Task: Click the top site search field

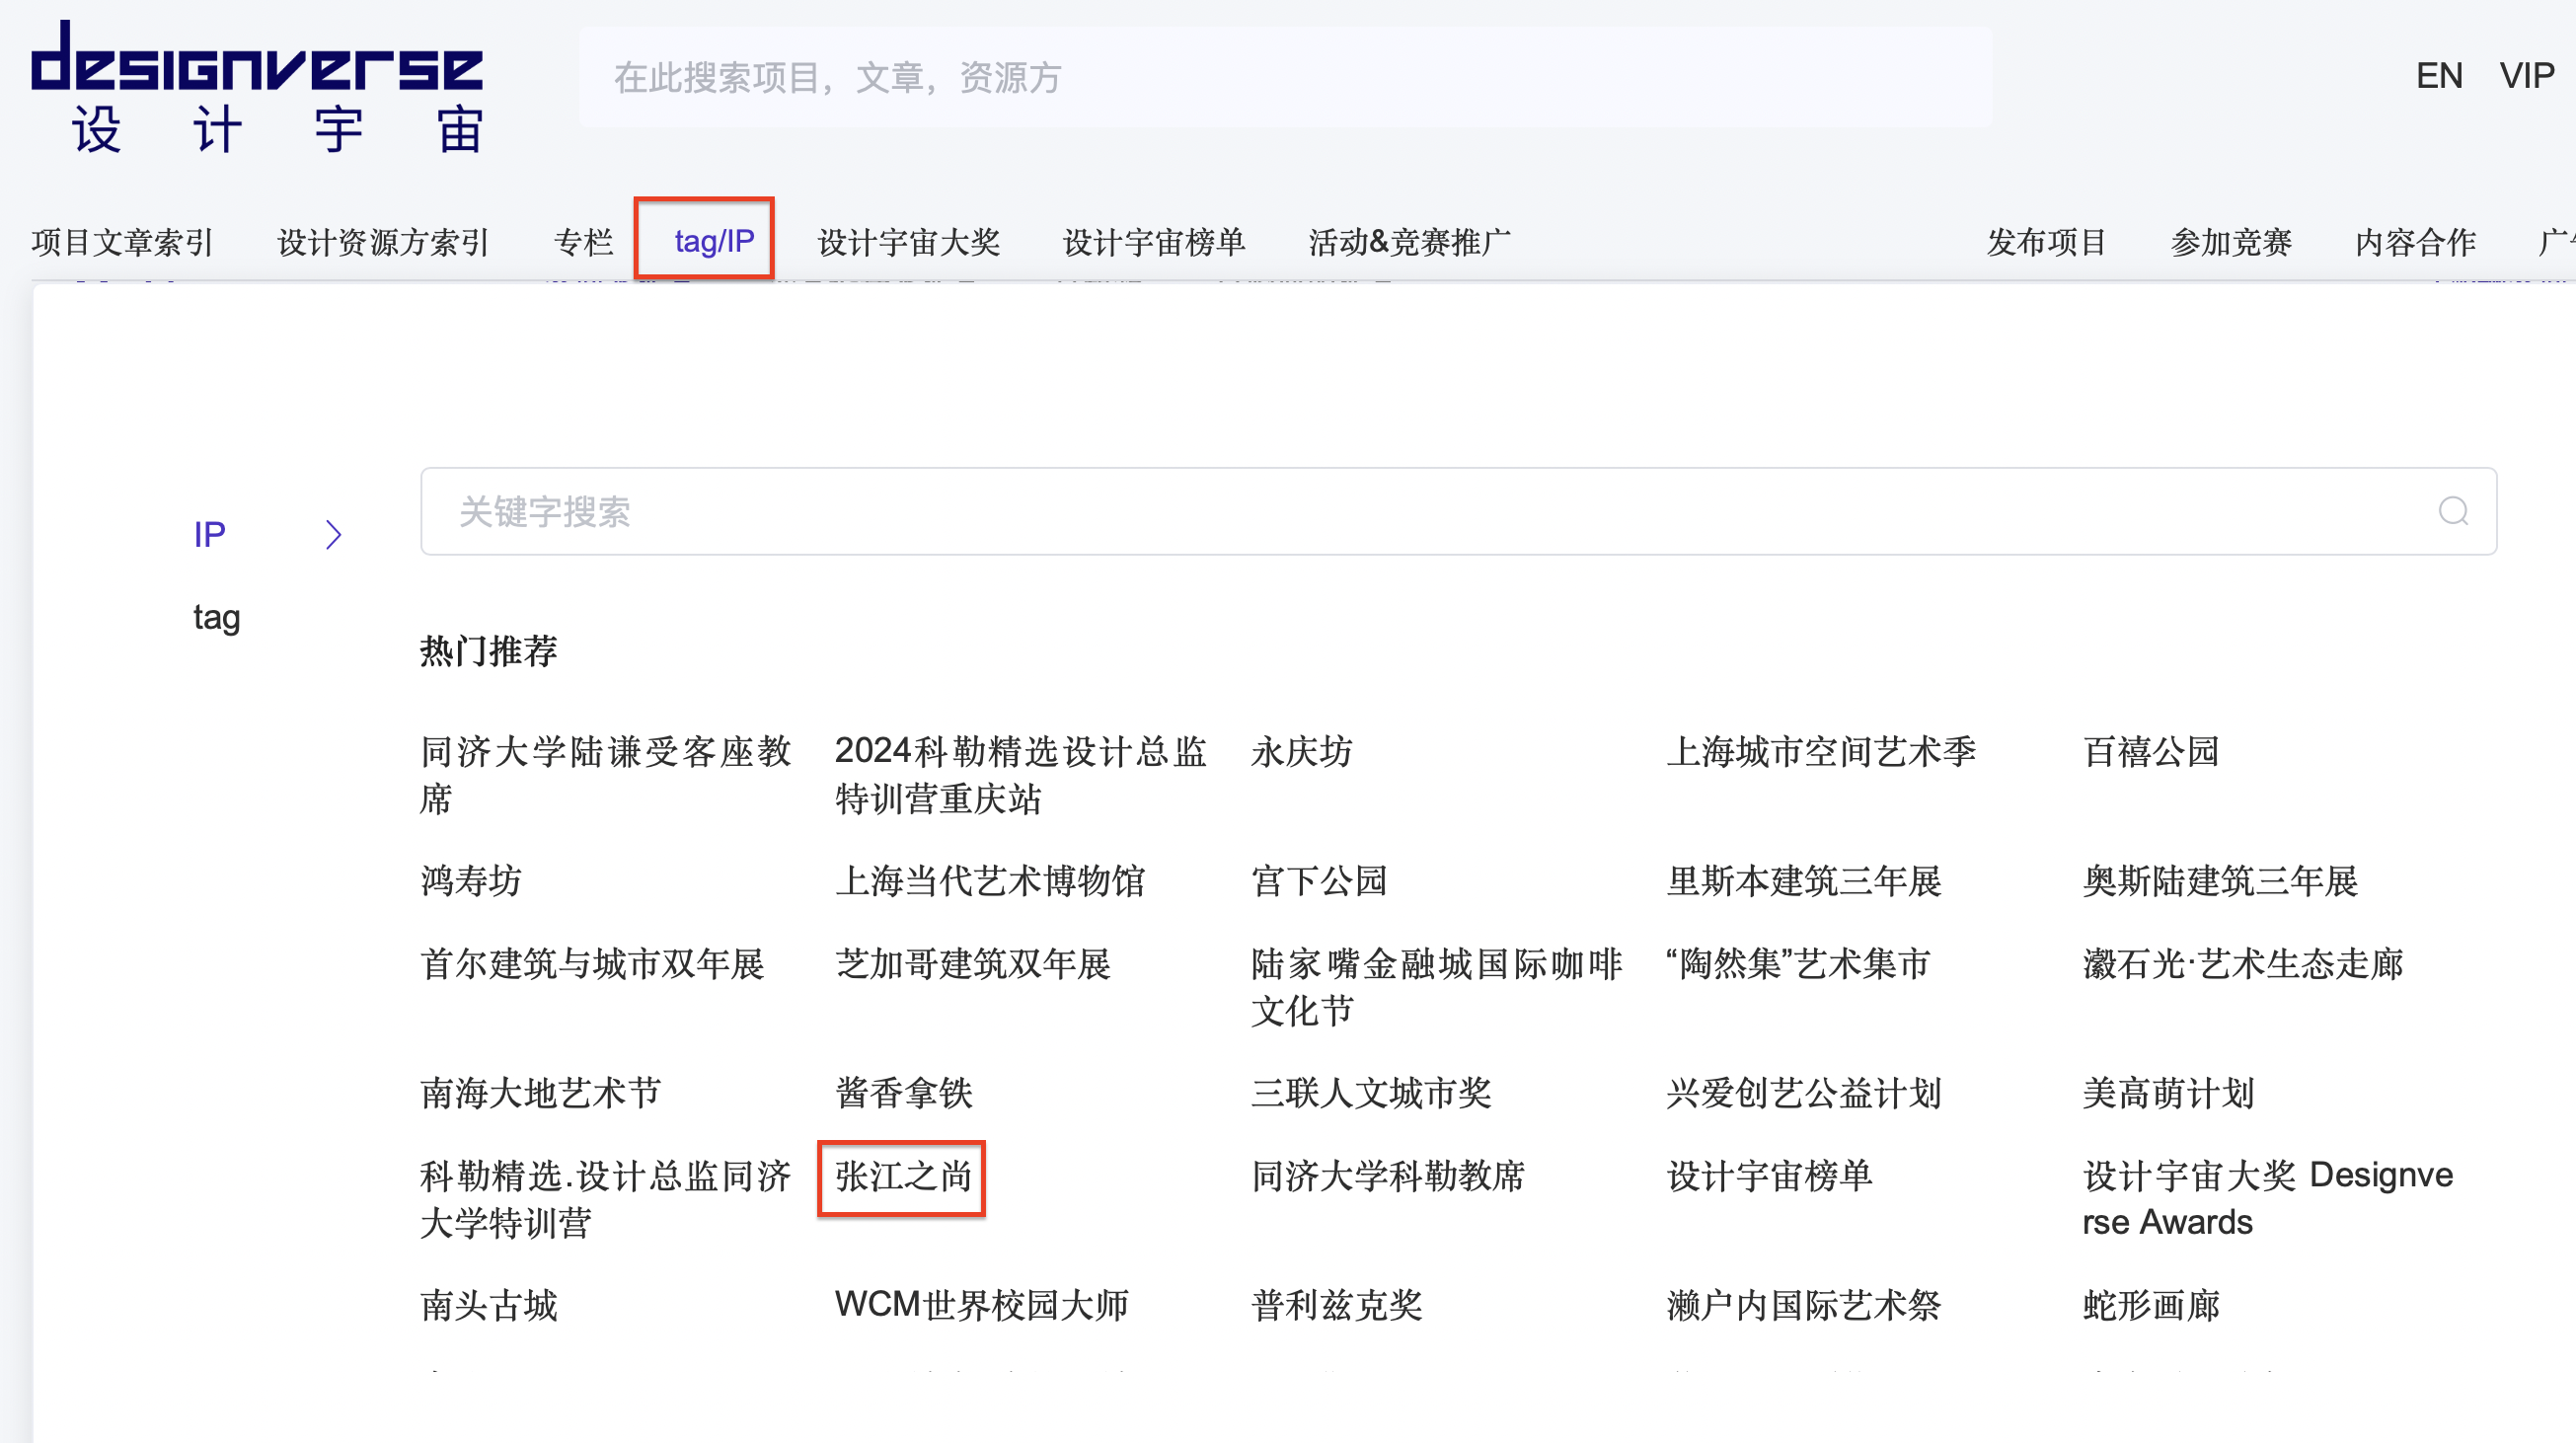Action: pos(1285,77)
